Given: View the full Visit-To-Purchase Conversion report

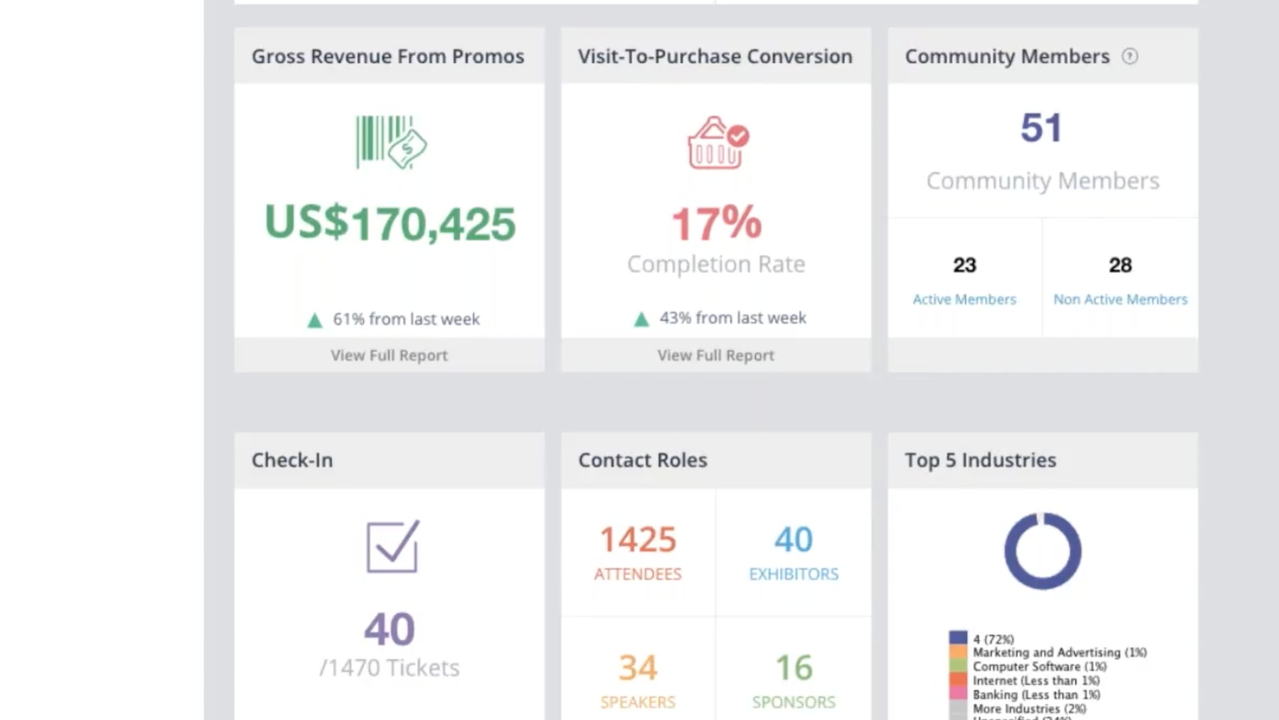Looking at the screenshot, I should click(x=715, y=355).
